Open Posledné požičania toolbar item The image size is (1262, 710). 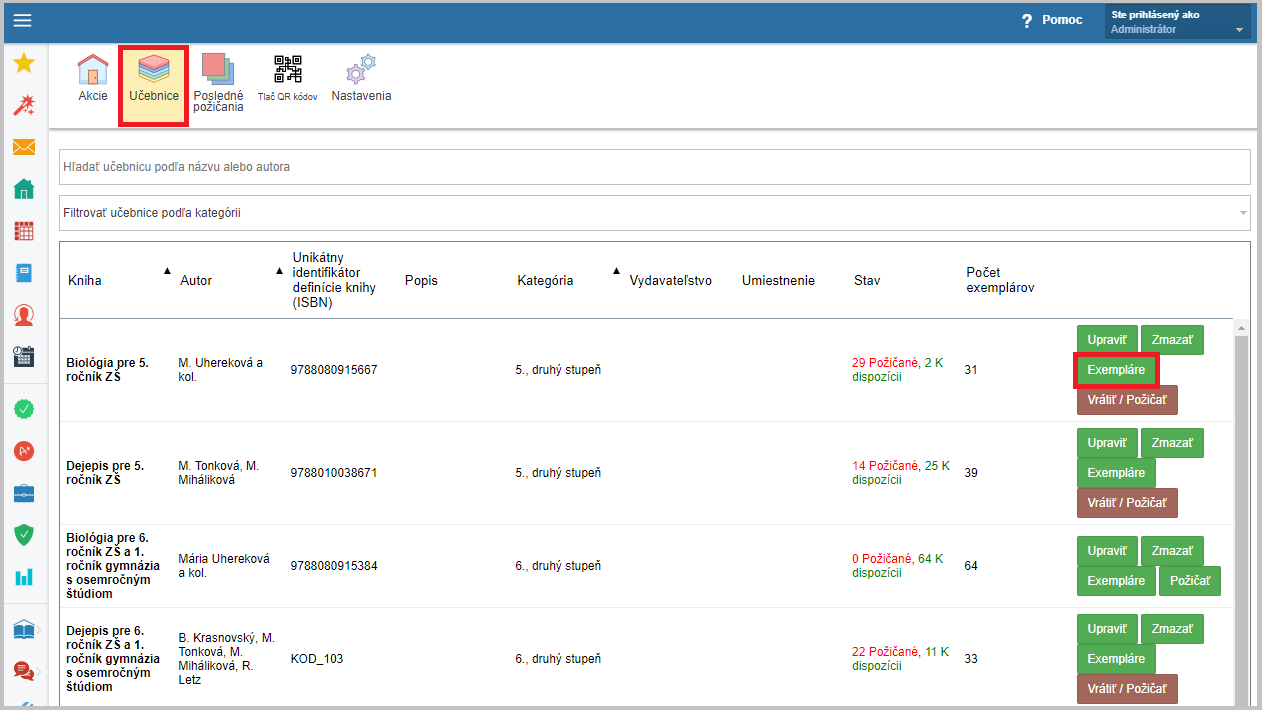pyautogui.click(x=218, y=82)
